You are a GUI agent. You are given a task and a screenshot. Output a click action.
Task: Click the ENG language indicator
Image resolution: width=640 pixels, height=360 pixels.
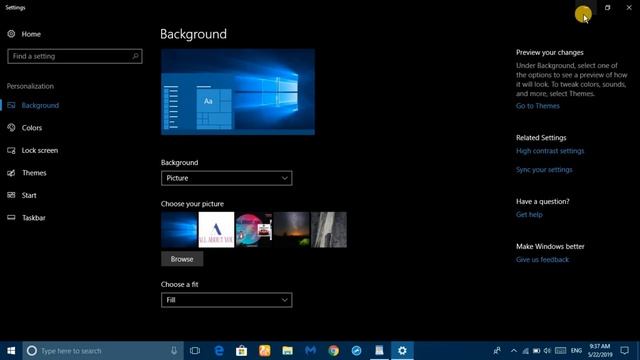[576, 351]
